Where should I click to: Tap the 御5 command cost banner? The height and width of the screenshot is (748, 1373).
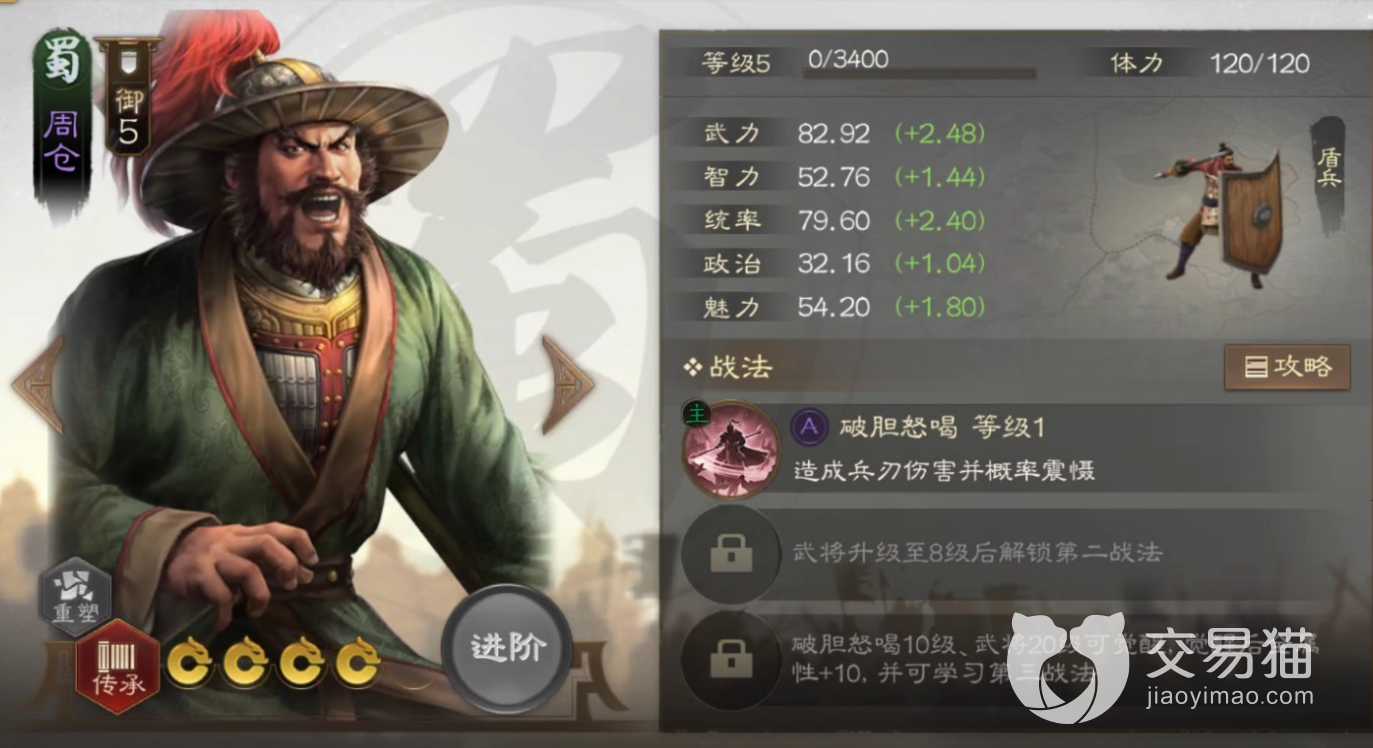pos(127,95)
